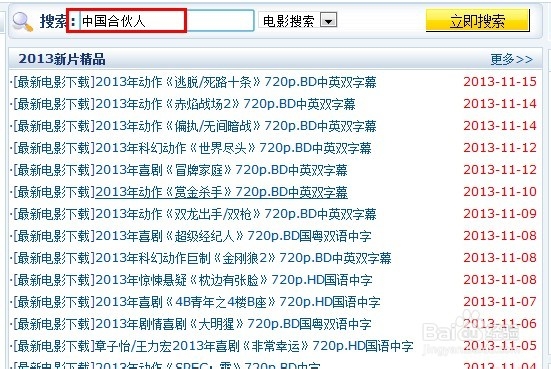Viewport: 551px width, 369px height.
Task: Click the date 2013-11-12 beside 冒牌家庭
Action: [x=500, y=170]
